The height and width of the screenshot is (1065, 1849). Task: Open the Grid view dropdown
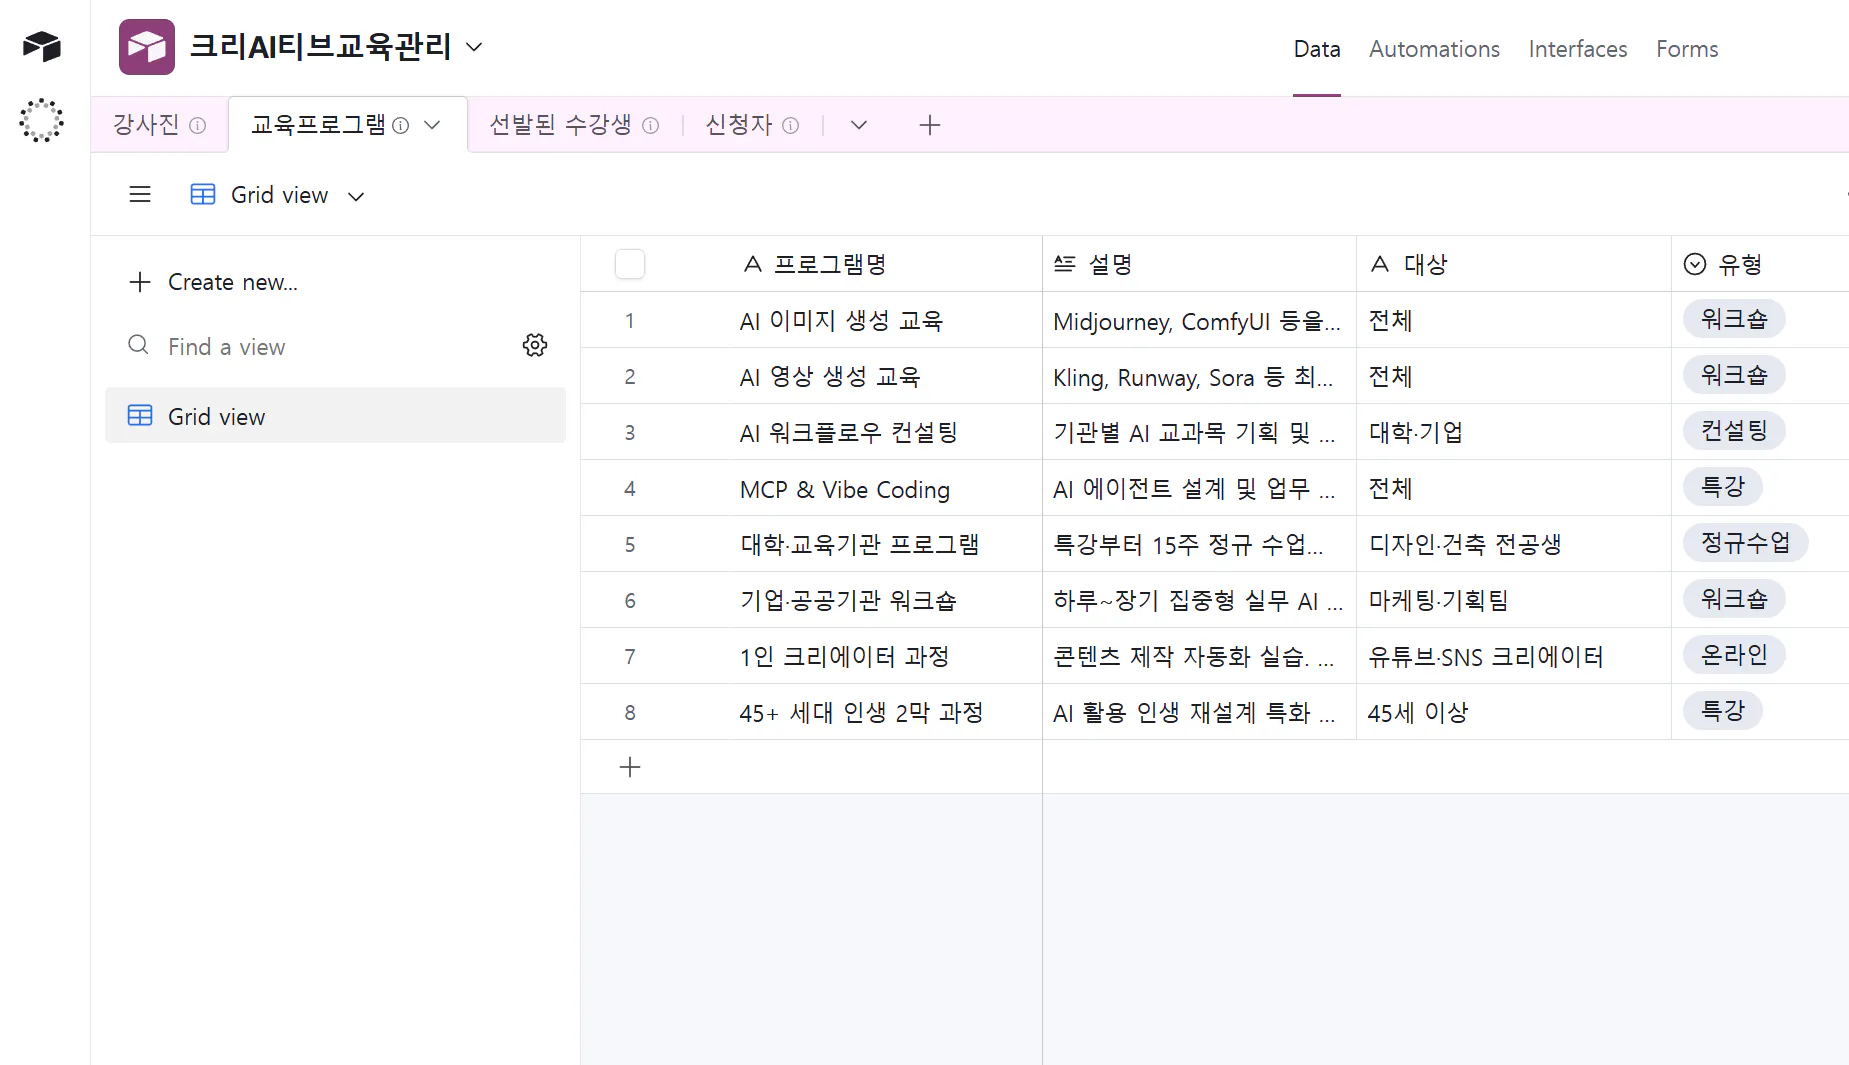[356, 195]
